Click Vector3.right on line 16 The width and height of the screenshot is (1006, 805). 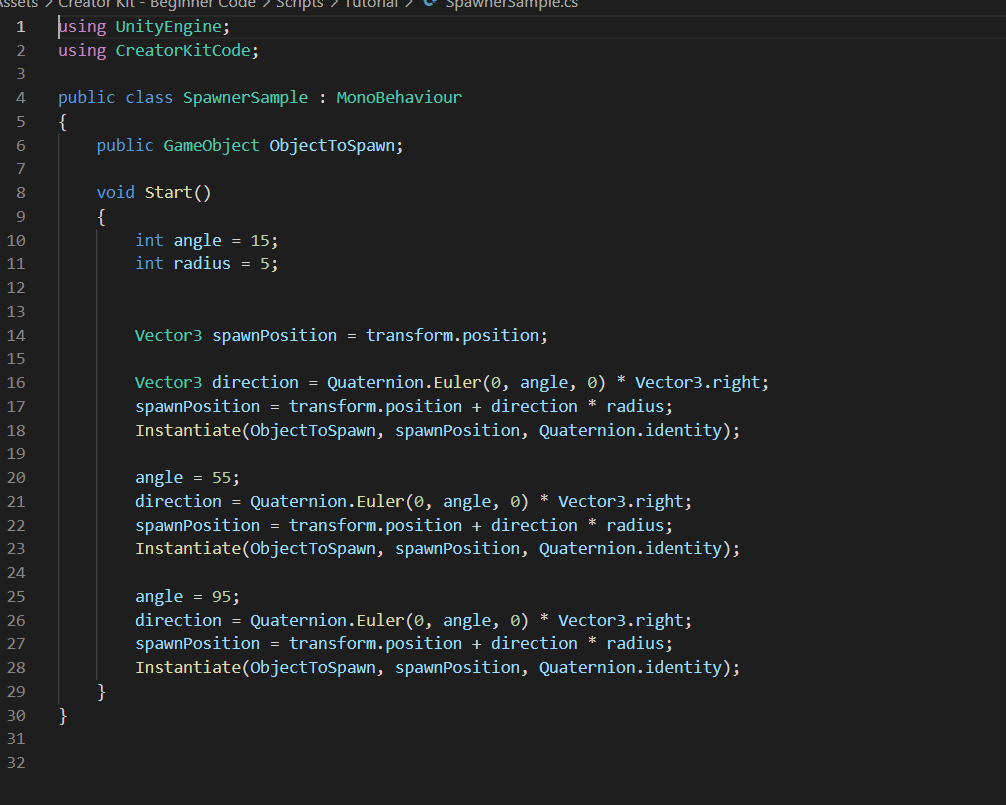697,382
